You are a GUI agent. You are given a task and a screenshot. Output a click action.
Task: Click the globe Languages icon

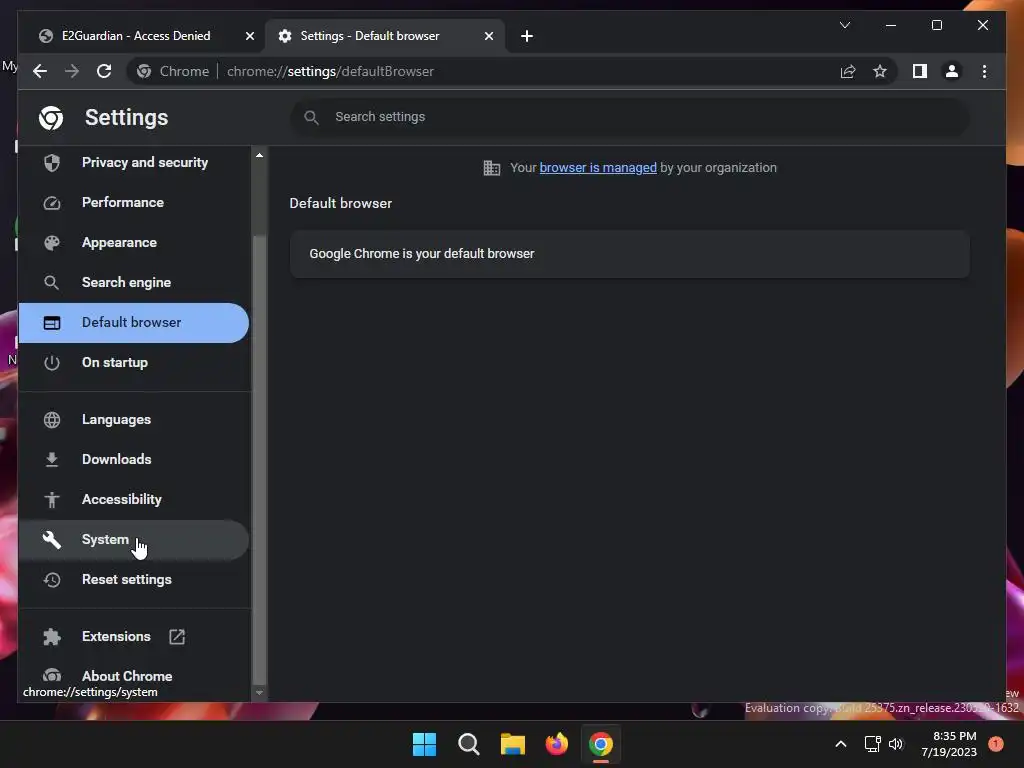click(52, 419)
